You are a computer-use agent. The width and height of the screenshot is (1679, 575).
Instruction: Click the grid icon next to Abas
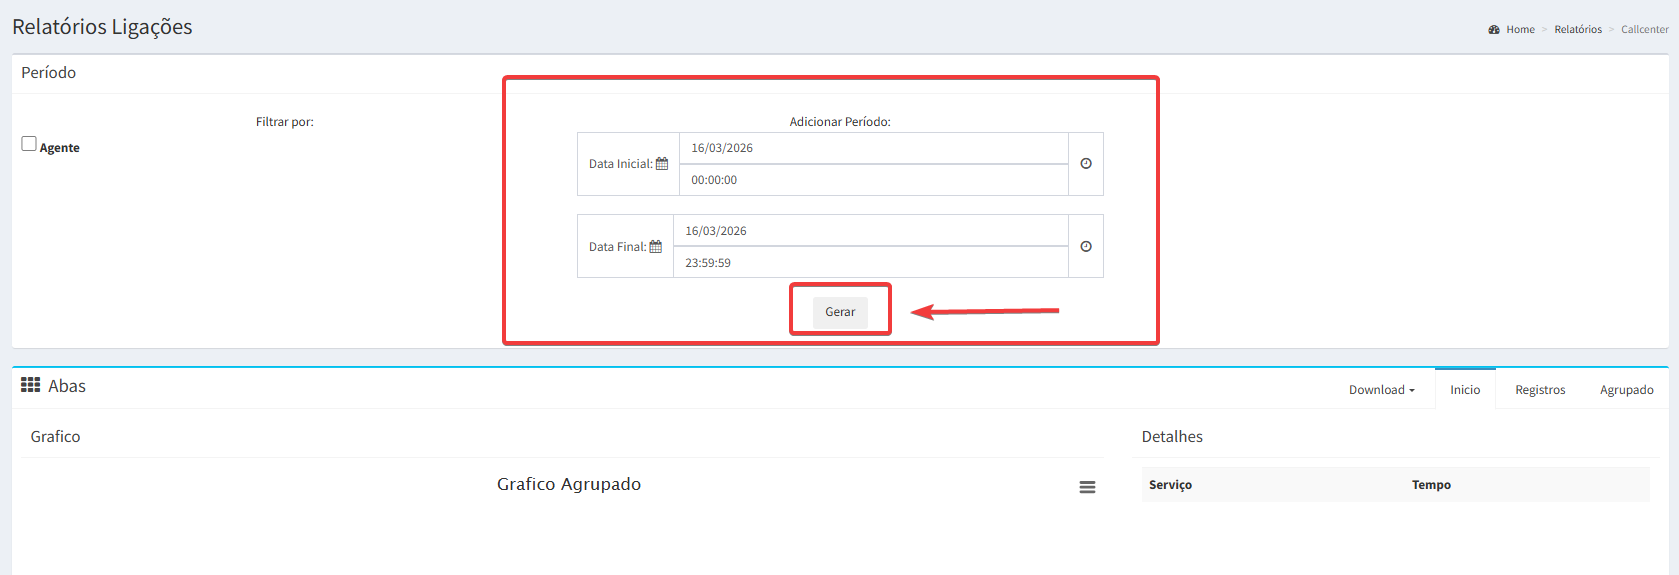point(31,386)
